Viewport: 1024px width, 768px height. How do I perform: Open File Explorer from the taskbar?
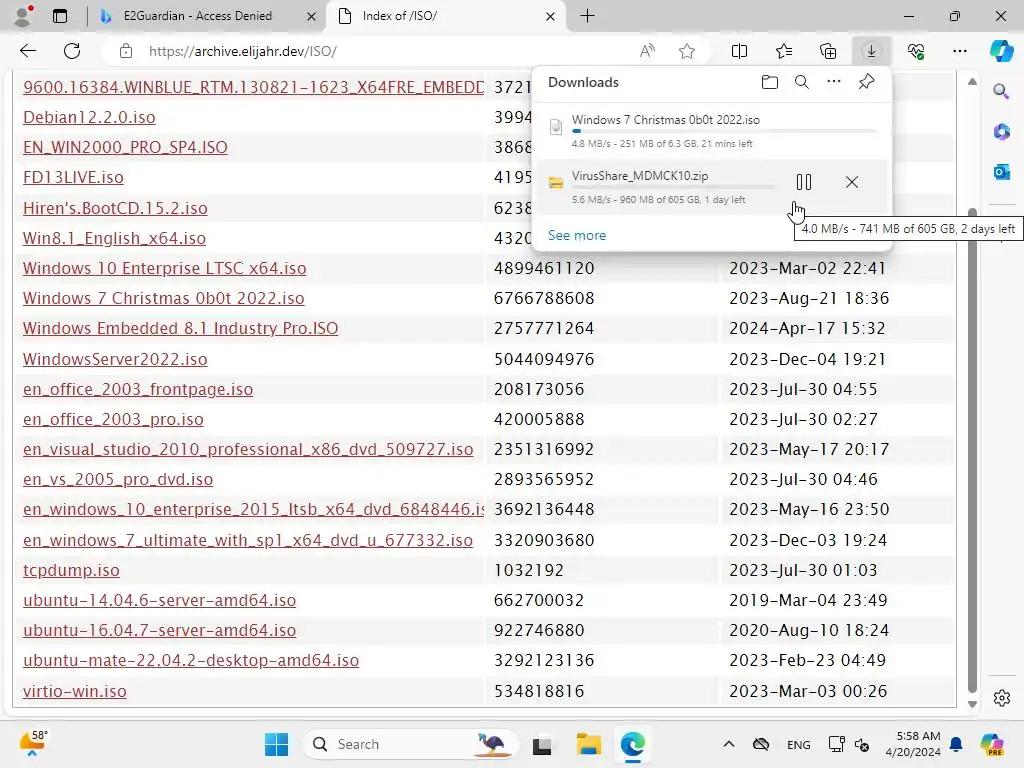(588, 744)
